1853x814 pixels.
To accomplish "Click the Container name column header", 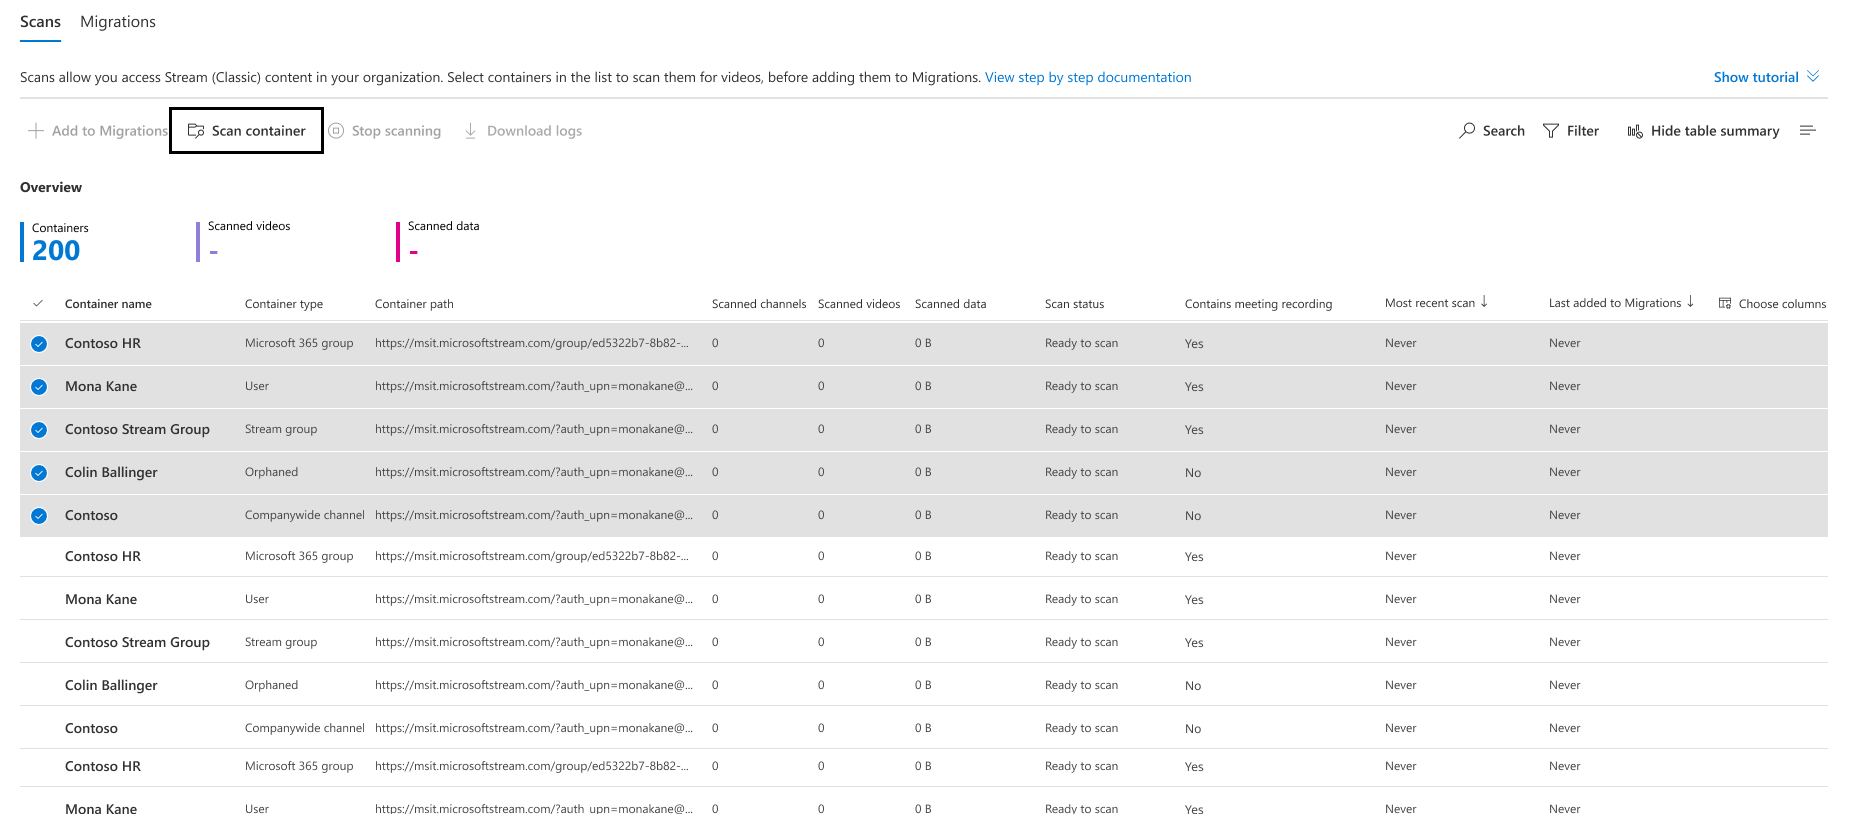I will pyautogui.click(x=108, y=304).
